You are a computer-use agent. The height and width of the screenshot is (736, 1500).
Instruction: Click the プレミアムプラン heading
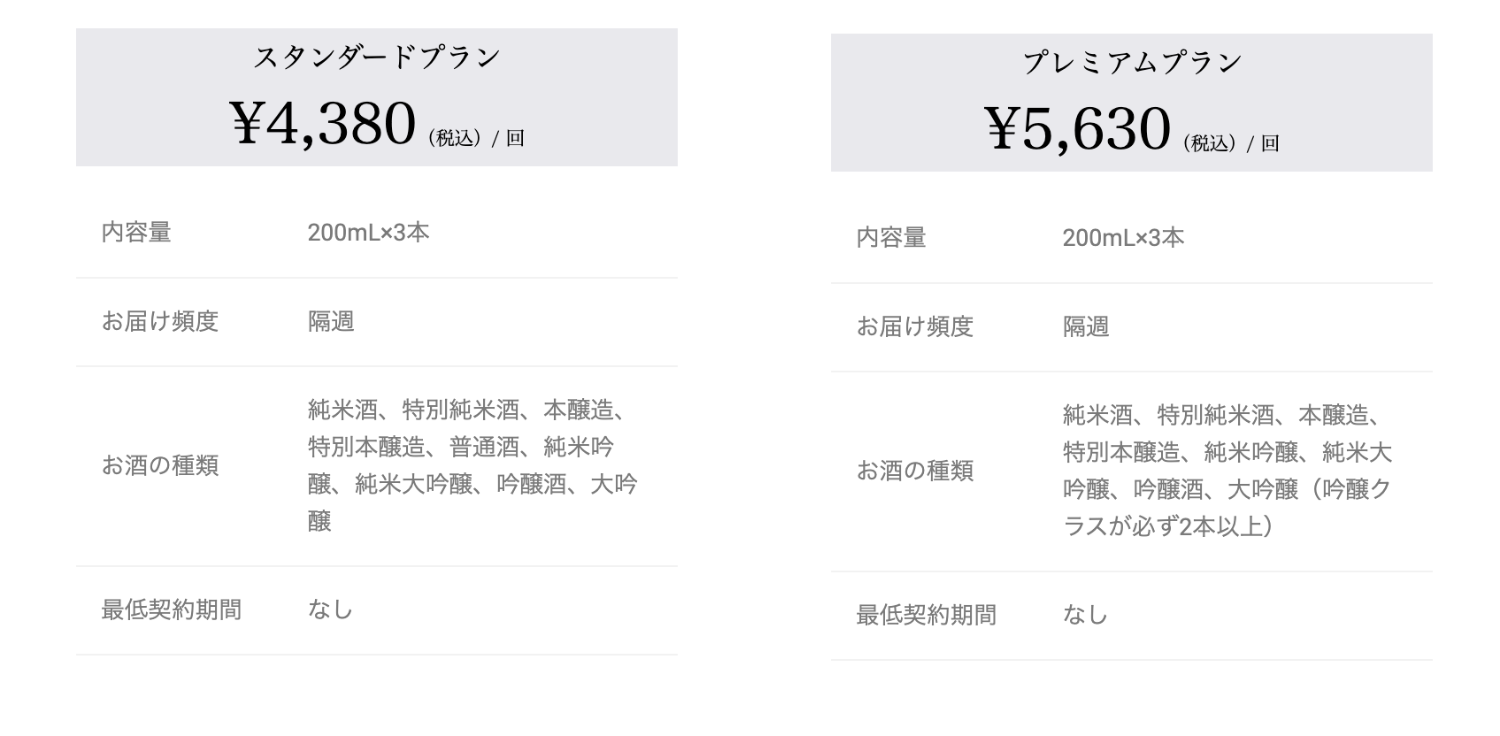[x=1131, y=63]
